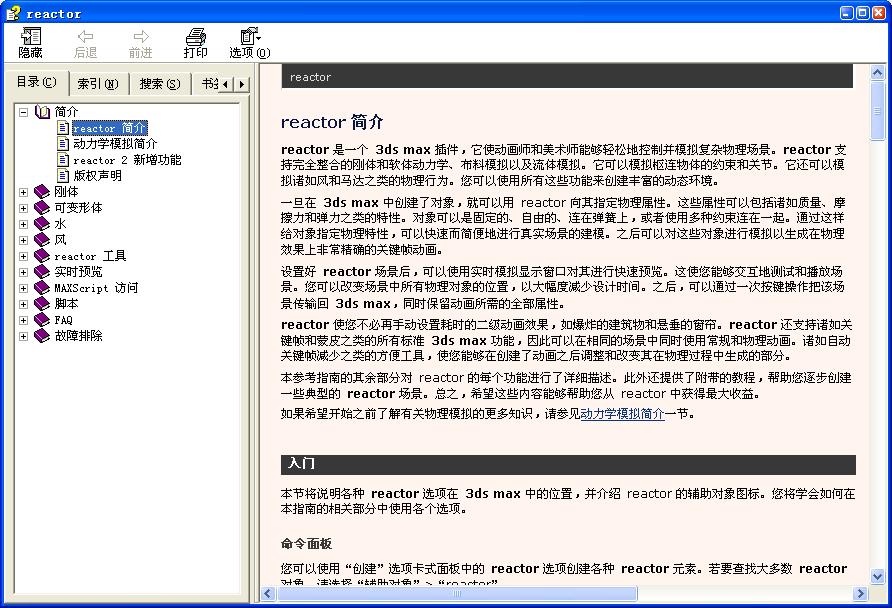Click the purple book icon for FAQ
892x608 pixels.
42,320
